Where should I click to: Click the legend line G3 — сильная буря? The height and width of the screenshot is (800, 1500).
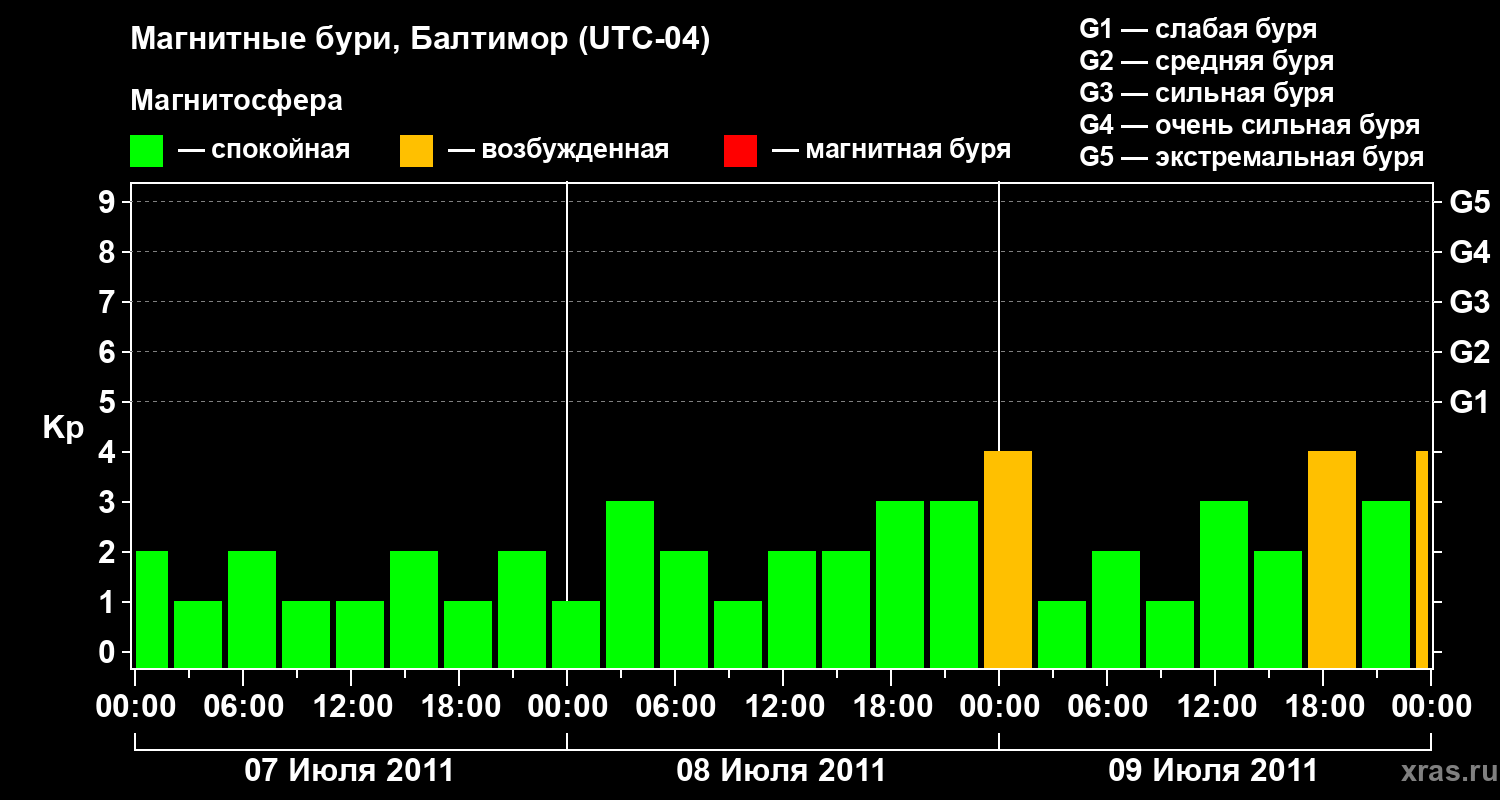[x=1206, y=93]
